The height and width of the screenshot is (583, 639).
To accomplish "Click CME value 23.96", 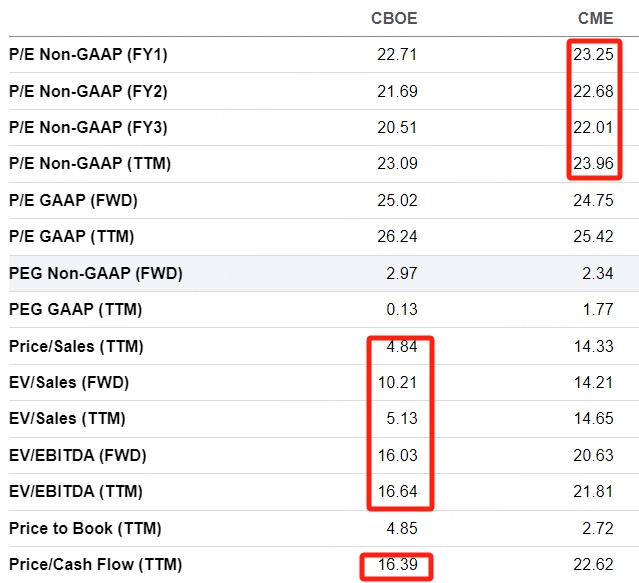I will [593, 163].
